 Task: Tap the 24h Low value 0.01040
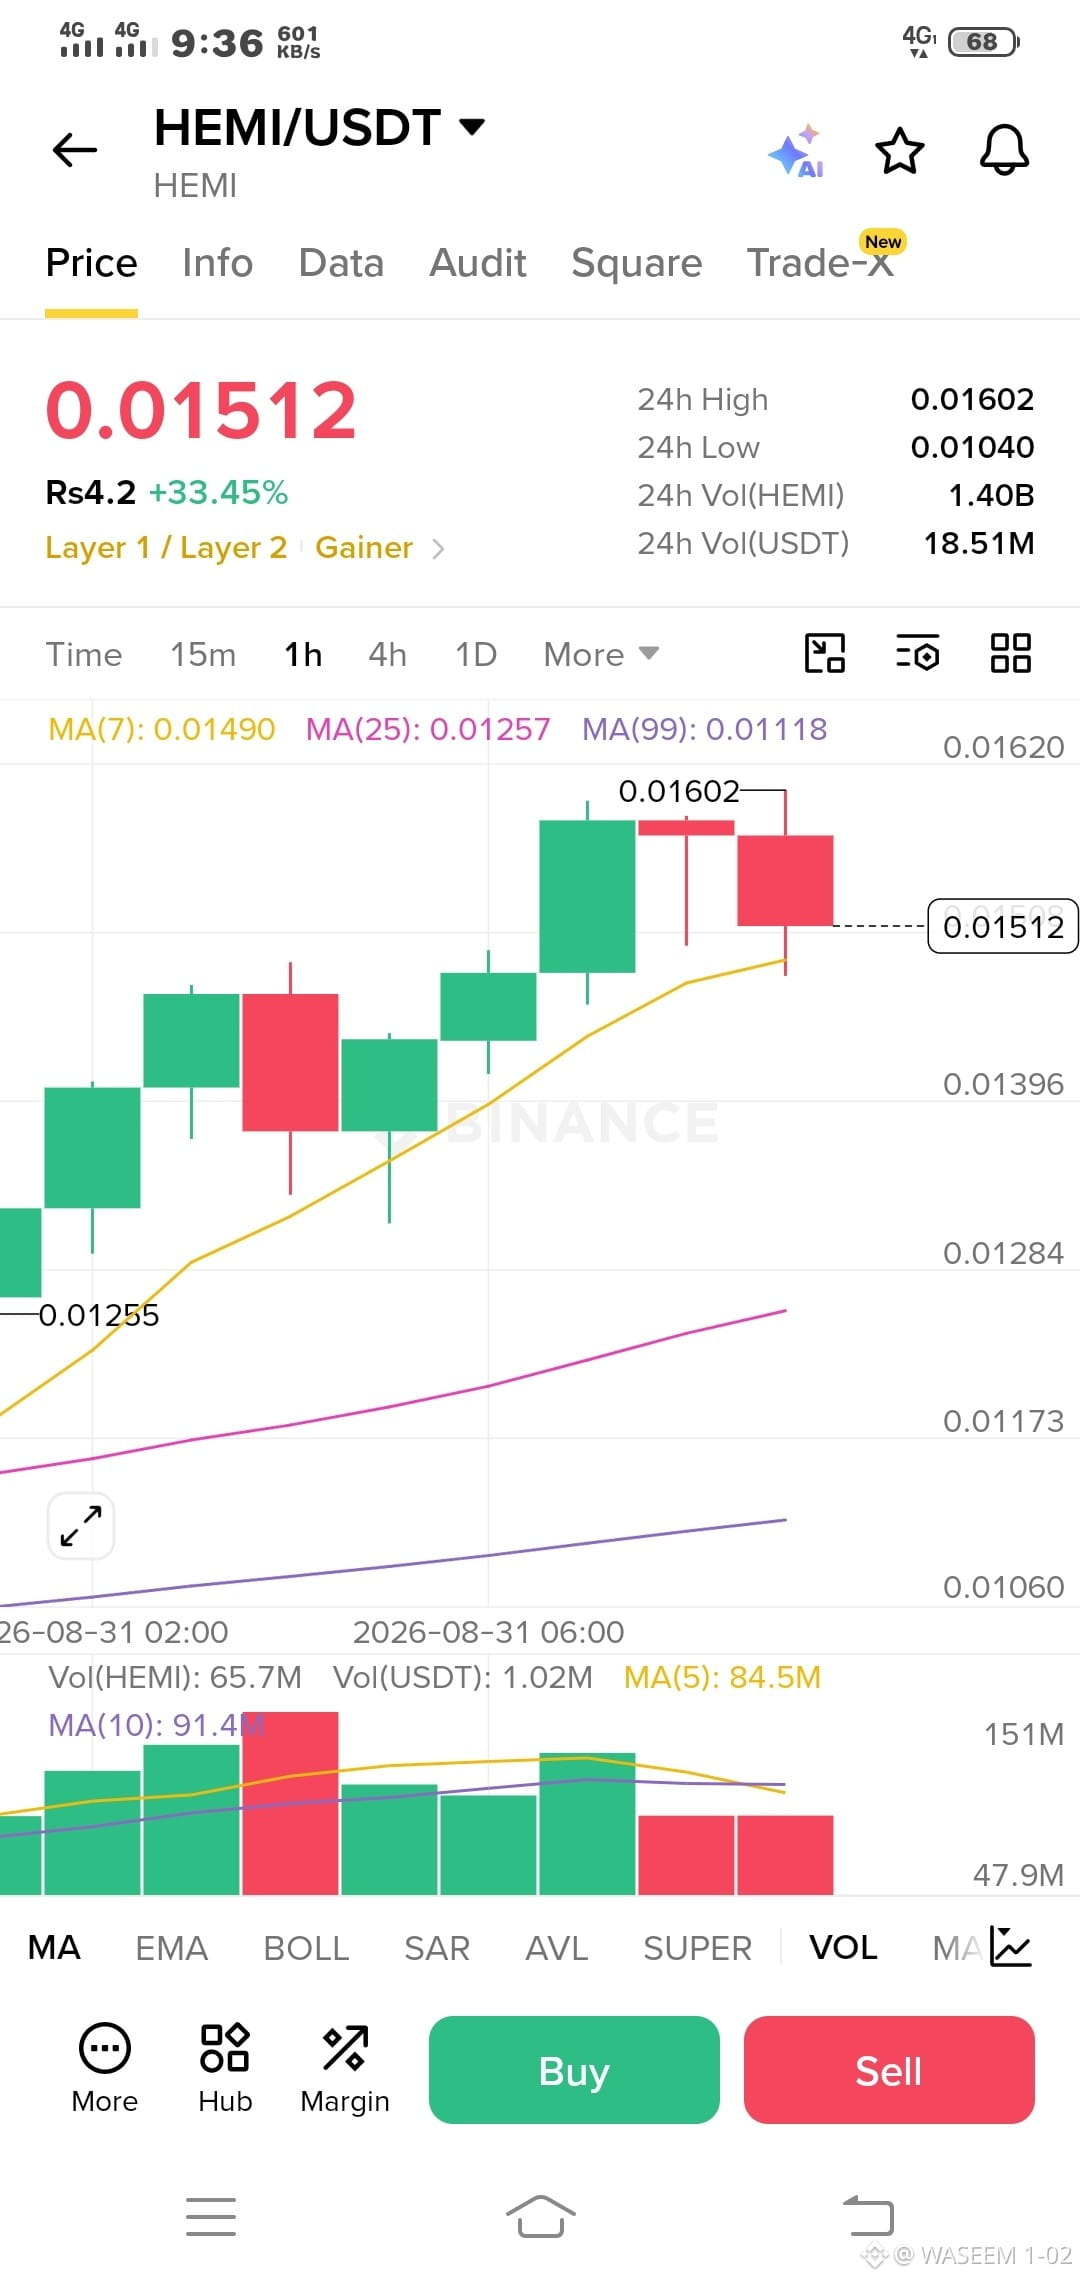click(972, 447)
